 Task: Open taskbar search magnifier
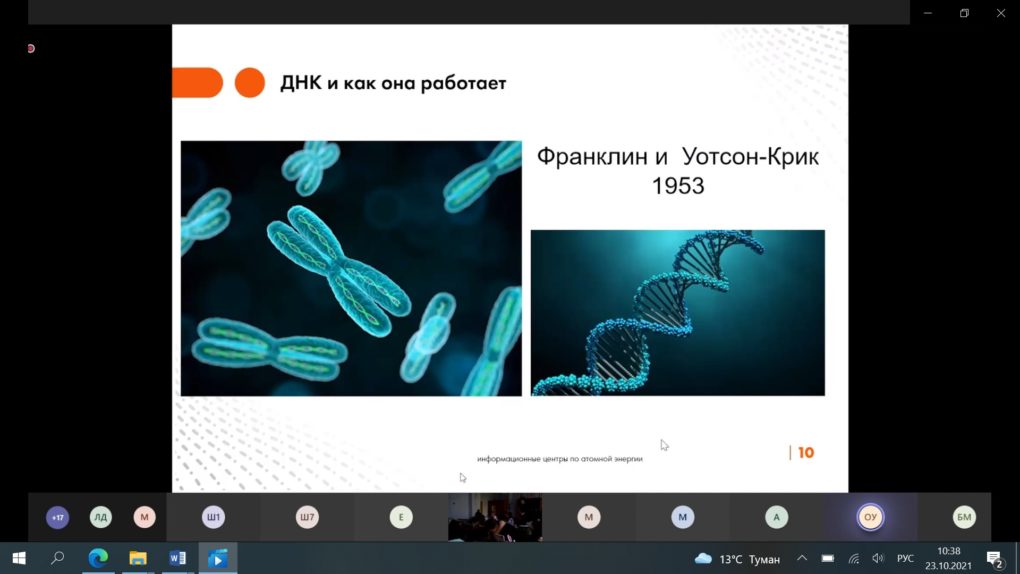[x=58, y=558]
